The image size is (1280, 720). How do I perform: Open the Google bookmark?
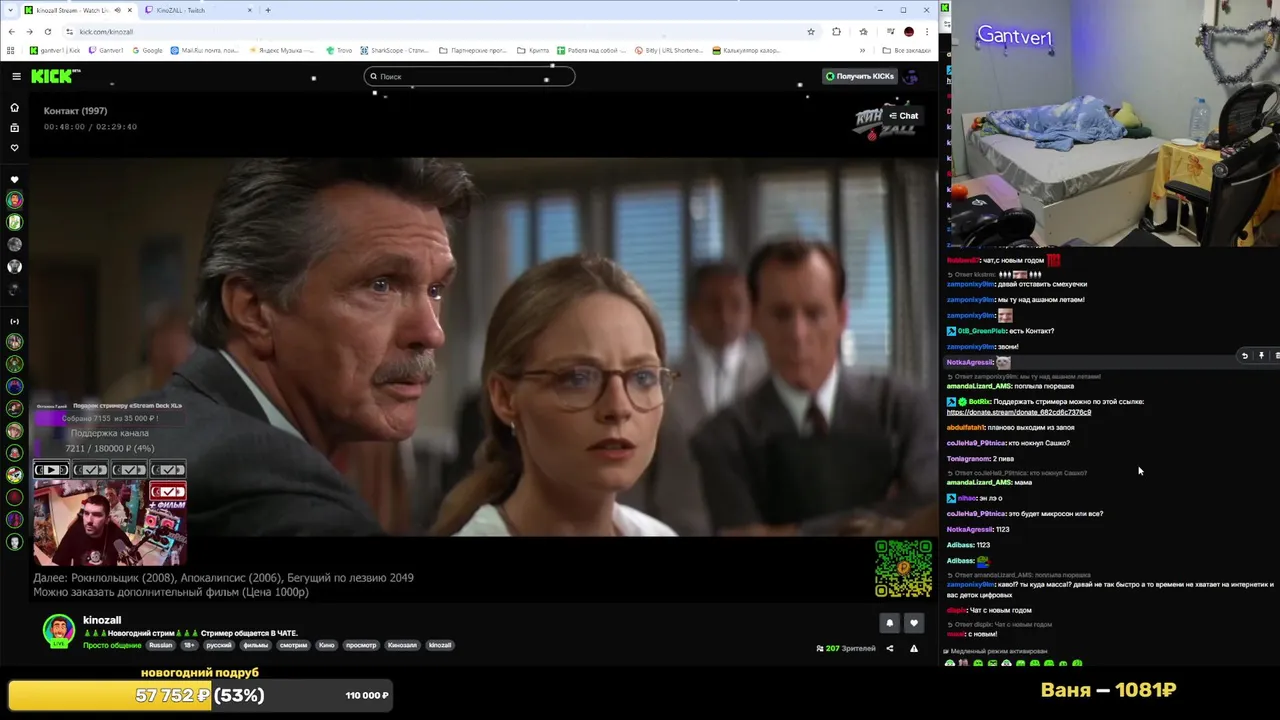147,50
